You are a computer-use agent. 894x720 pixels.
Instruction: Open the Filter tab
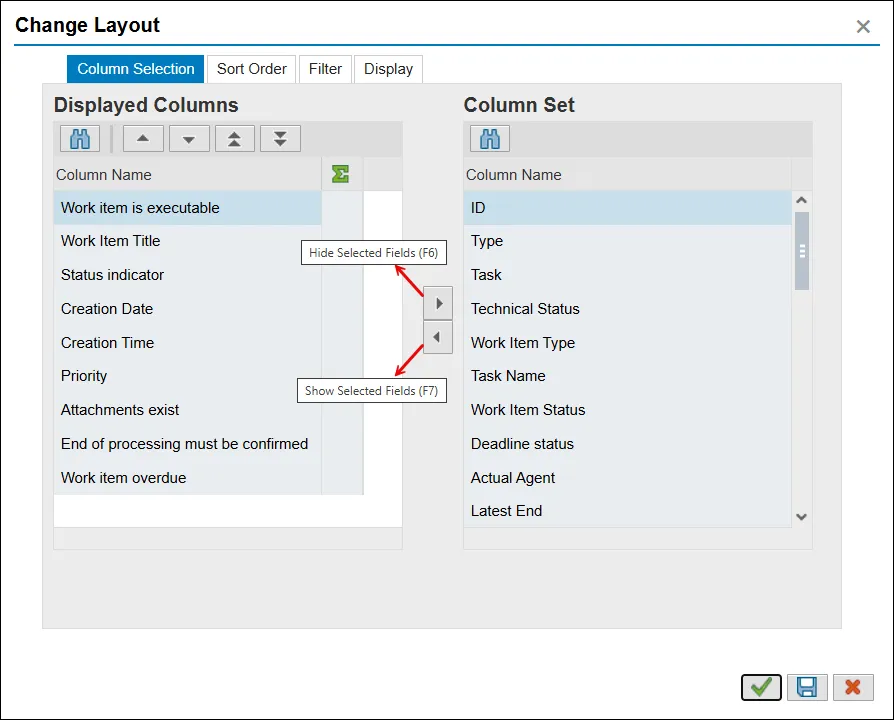pos(325,69)
